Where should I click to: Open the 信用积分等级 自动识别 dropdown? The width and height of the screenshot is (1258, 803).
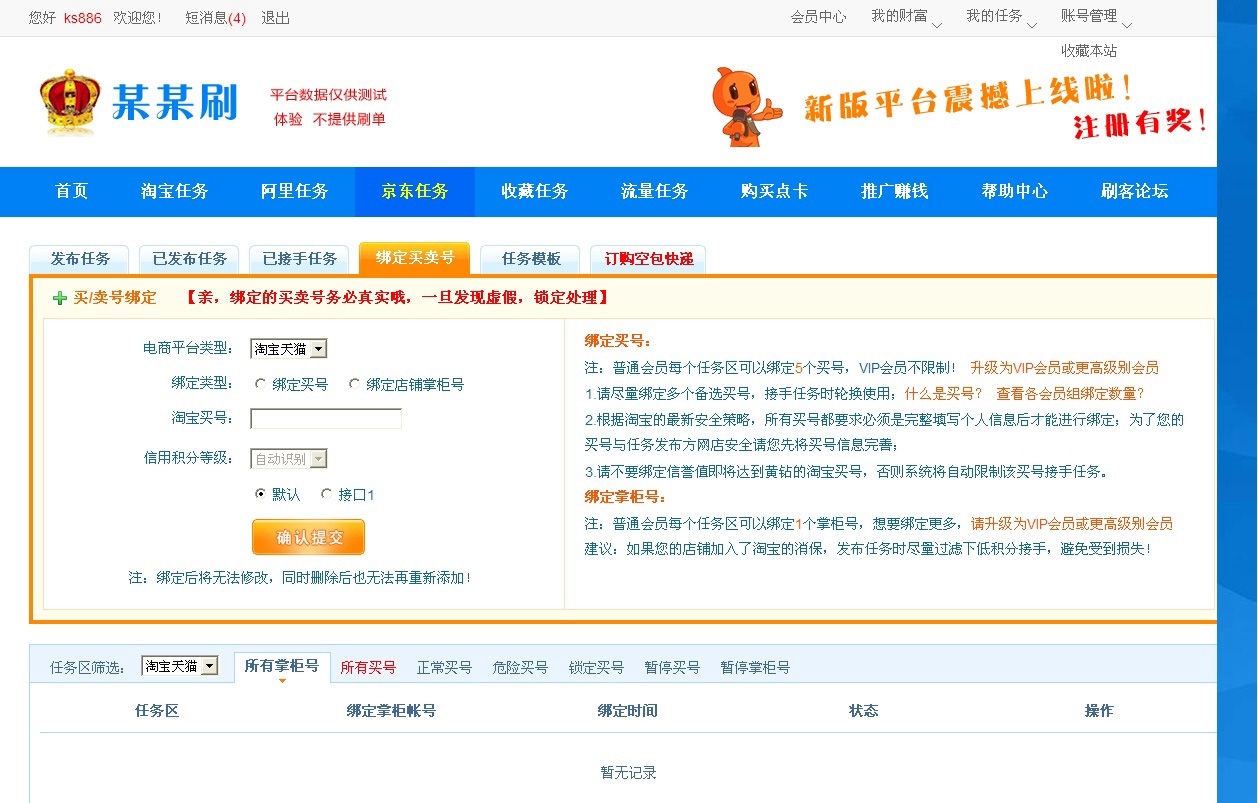(288, 459)
